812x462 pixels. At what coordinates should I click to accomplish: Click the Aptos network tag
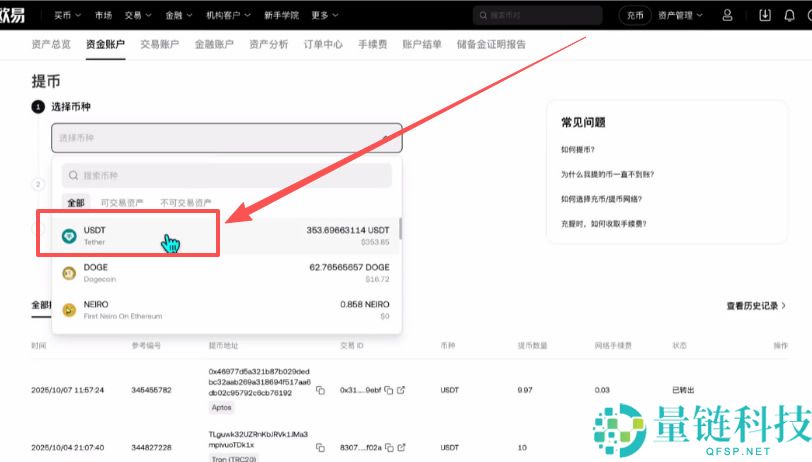click(221, 408)
